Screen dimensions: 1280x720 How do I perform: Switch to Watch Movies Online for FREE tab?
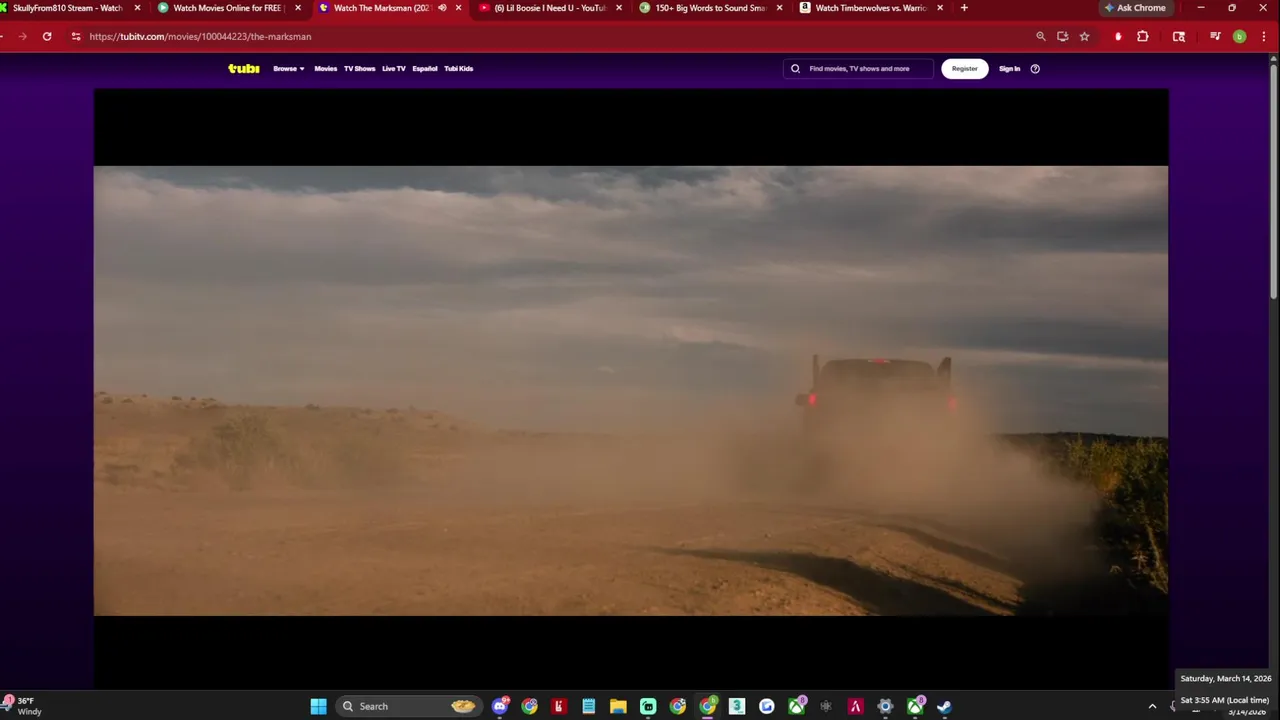click(x=228, y=8)
